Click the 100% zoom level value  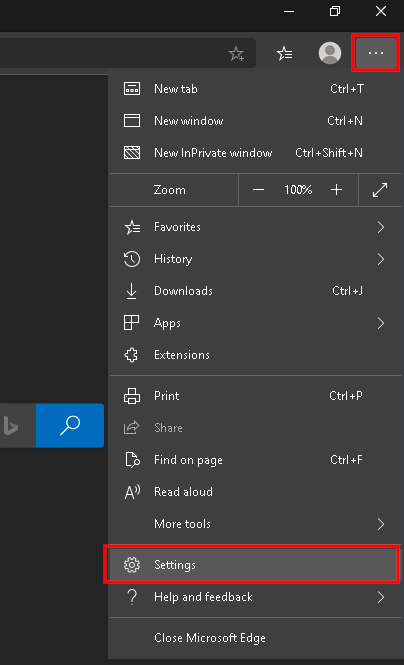pyautogui.click(x=298, y=190)
